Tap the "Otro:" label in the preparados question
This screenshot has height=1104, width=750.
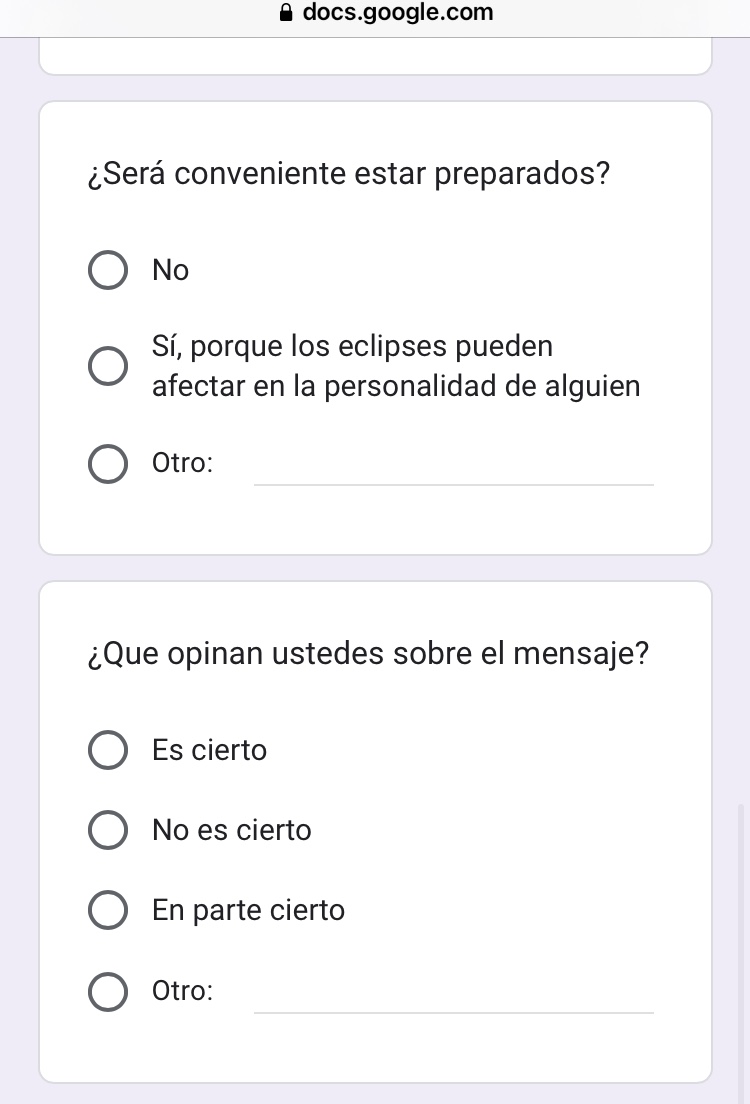coord(182,464)
